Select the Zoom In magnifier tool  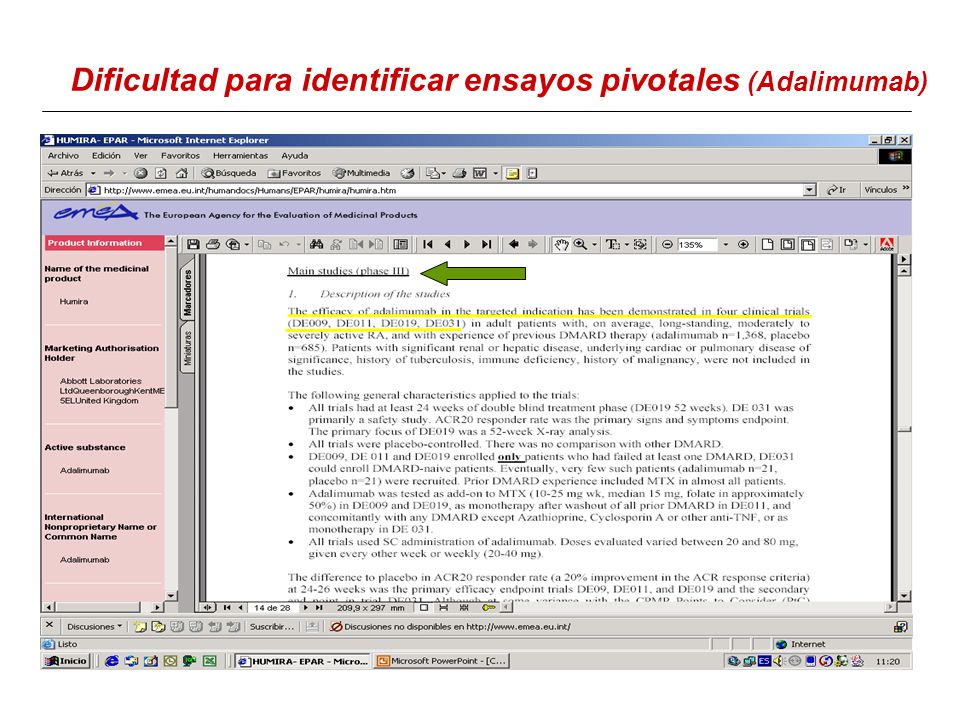pyautogui.click(x=580, y=244)
